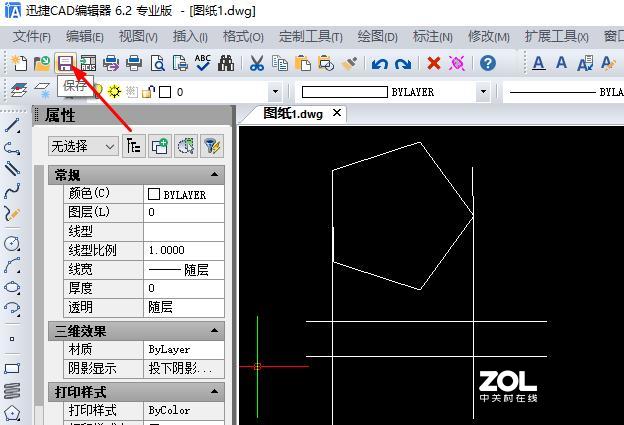624x425 pixels.
Task: Click the Cut scissors icon
Action: coord(257,63)
